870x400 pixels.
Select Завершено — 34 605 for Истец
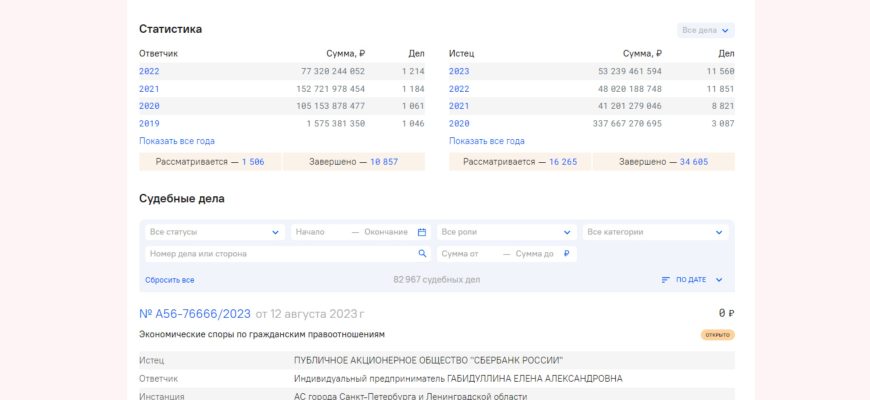tap(663, 161)
